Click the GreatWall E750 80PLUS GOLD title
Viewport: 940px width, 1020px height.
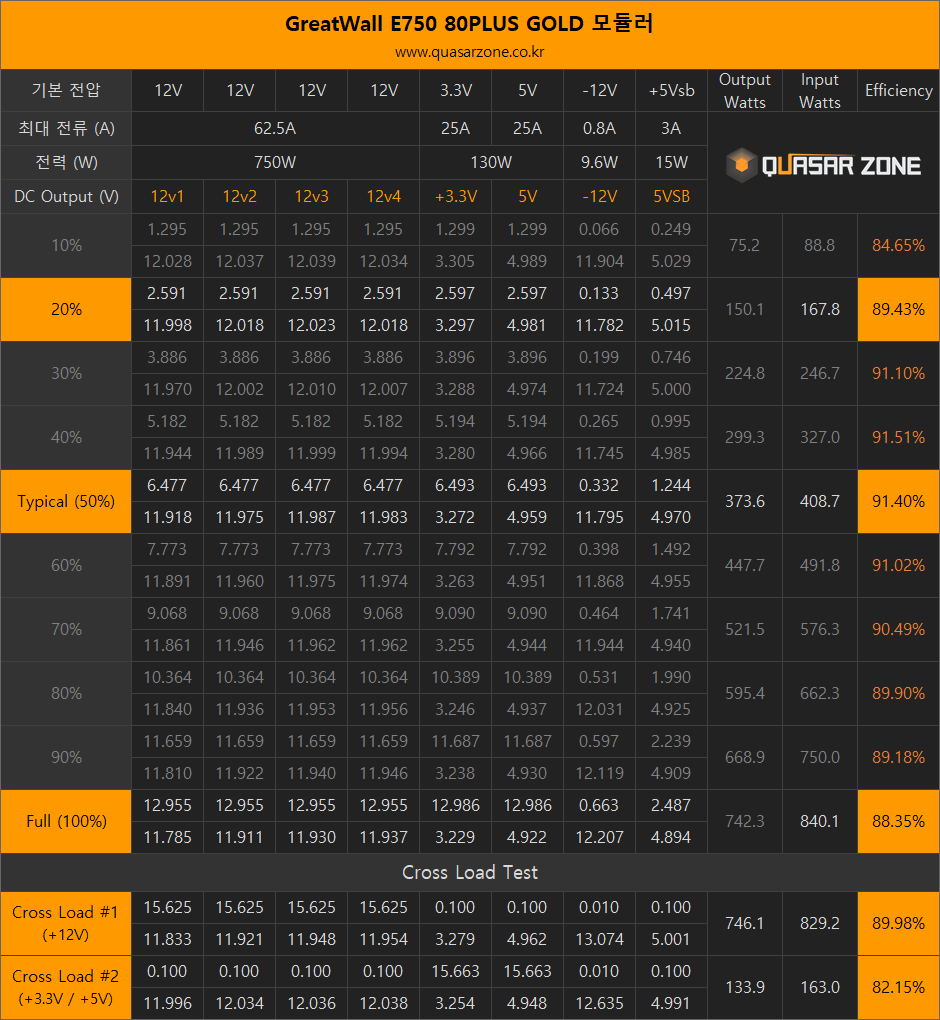(x=469, y=23)
